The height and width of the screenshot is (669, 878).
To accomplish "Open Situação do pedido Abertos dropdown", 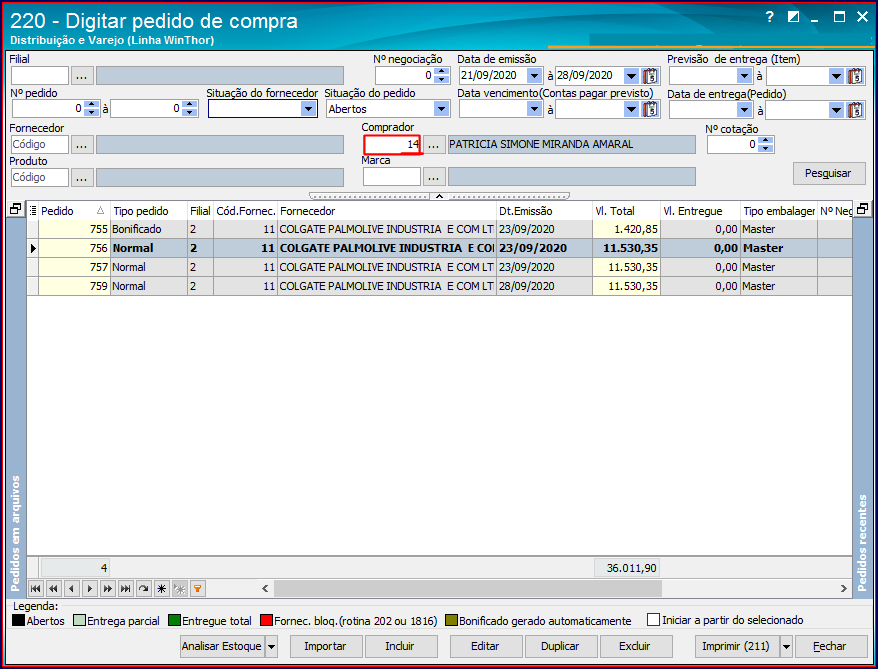I will click(441, 109).
